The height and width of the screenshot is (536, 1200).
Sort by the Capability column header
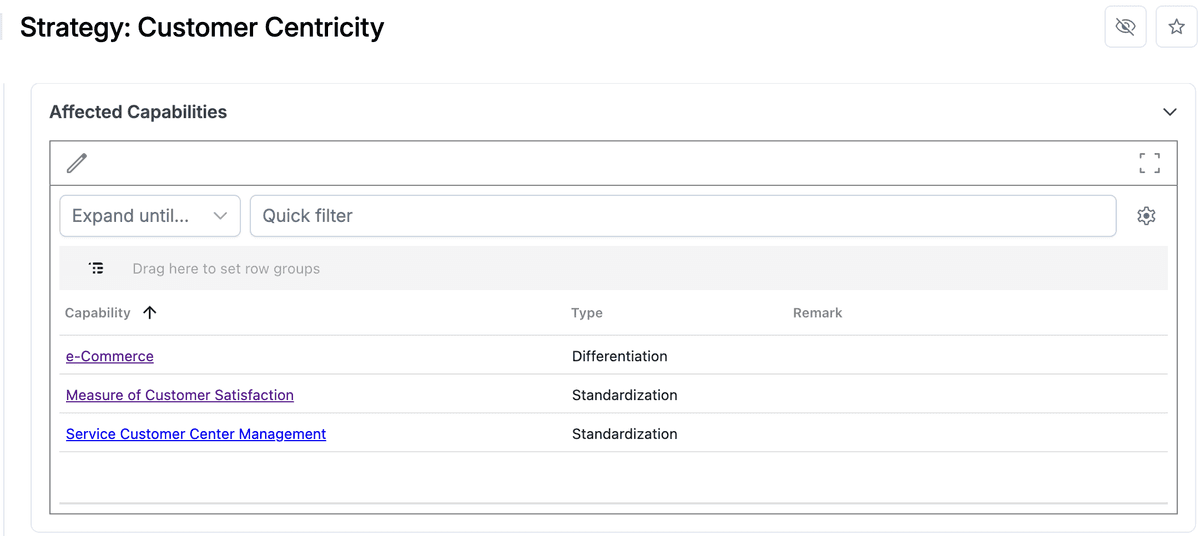coord(98,313)
